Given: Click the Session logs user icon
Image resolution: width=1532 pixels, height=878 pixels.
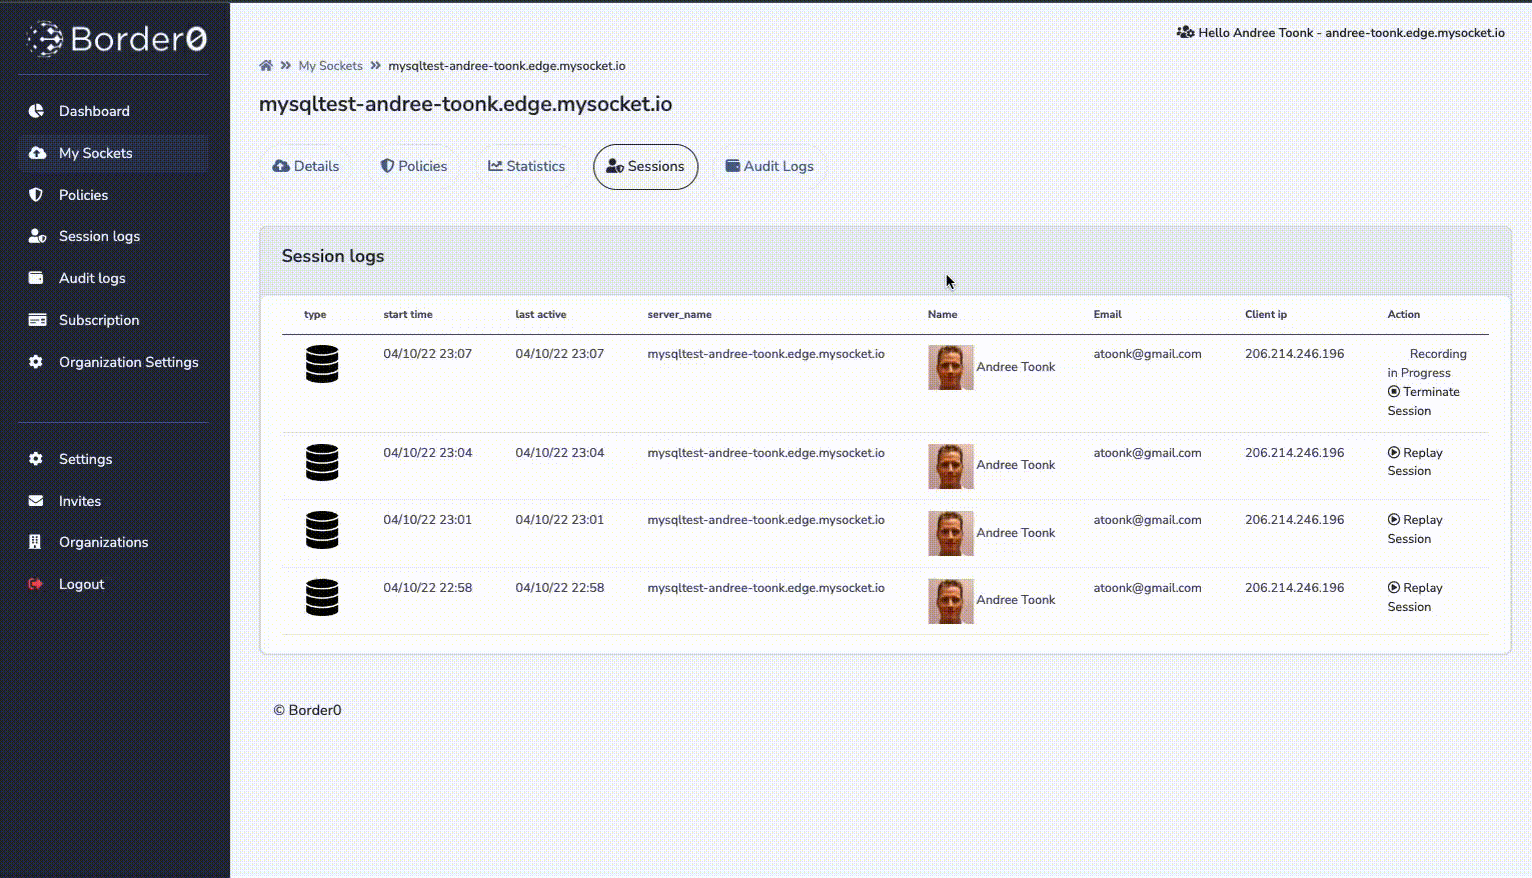Looking at the screenshot, I should point(37,236).
